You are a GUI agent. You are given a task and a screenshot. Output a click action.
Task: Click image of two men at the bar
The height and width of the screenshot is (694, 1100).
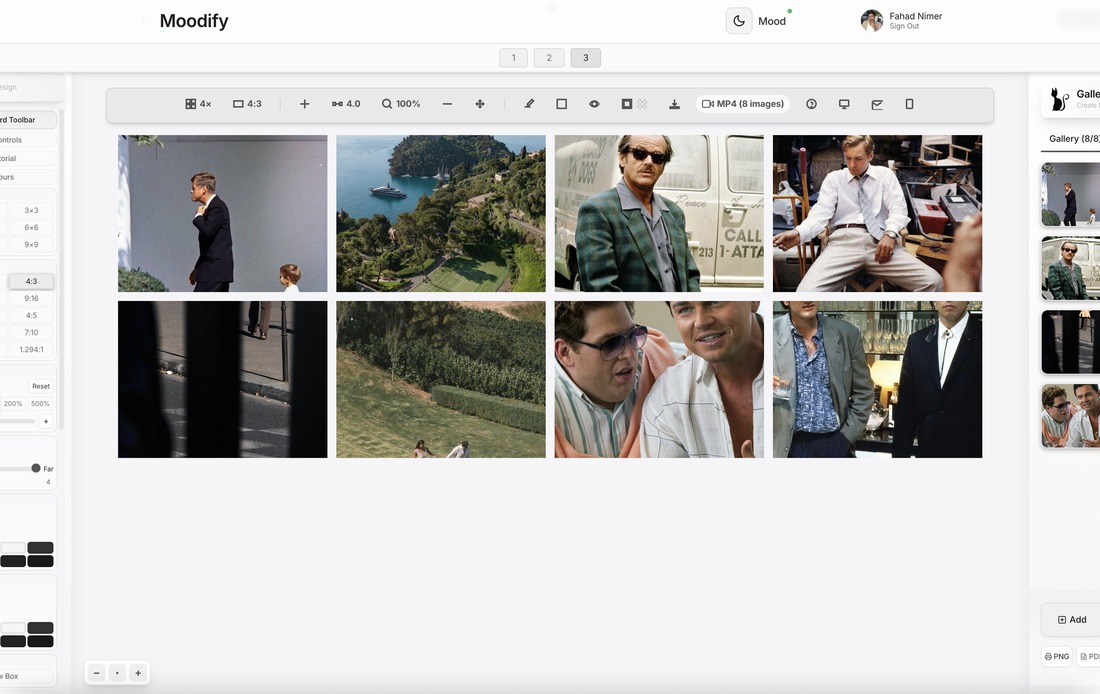pyautogui.click(x=877, y=380)
